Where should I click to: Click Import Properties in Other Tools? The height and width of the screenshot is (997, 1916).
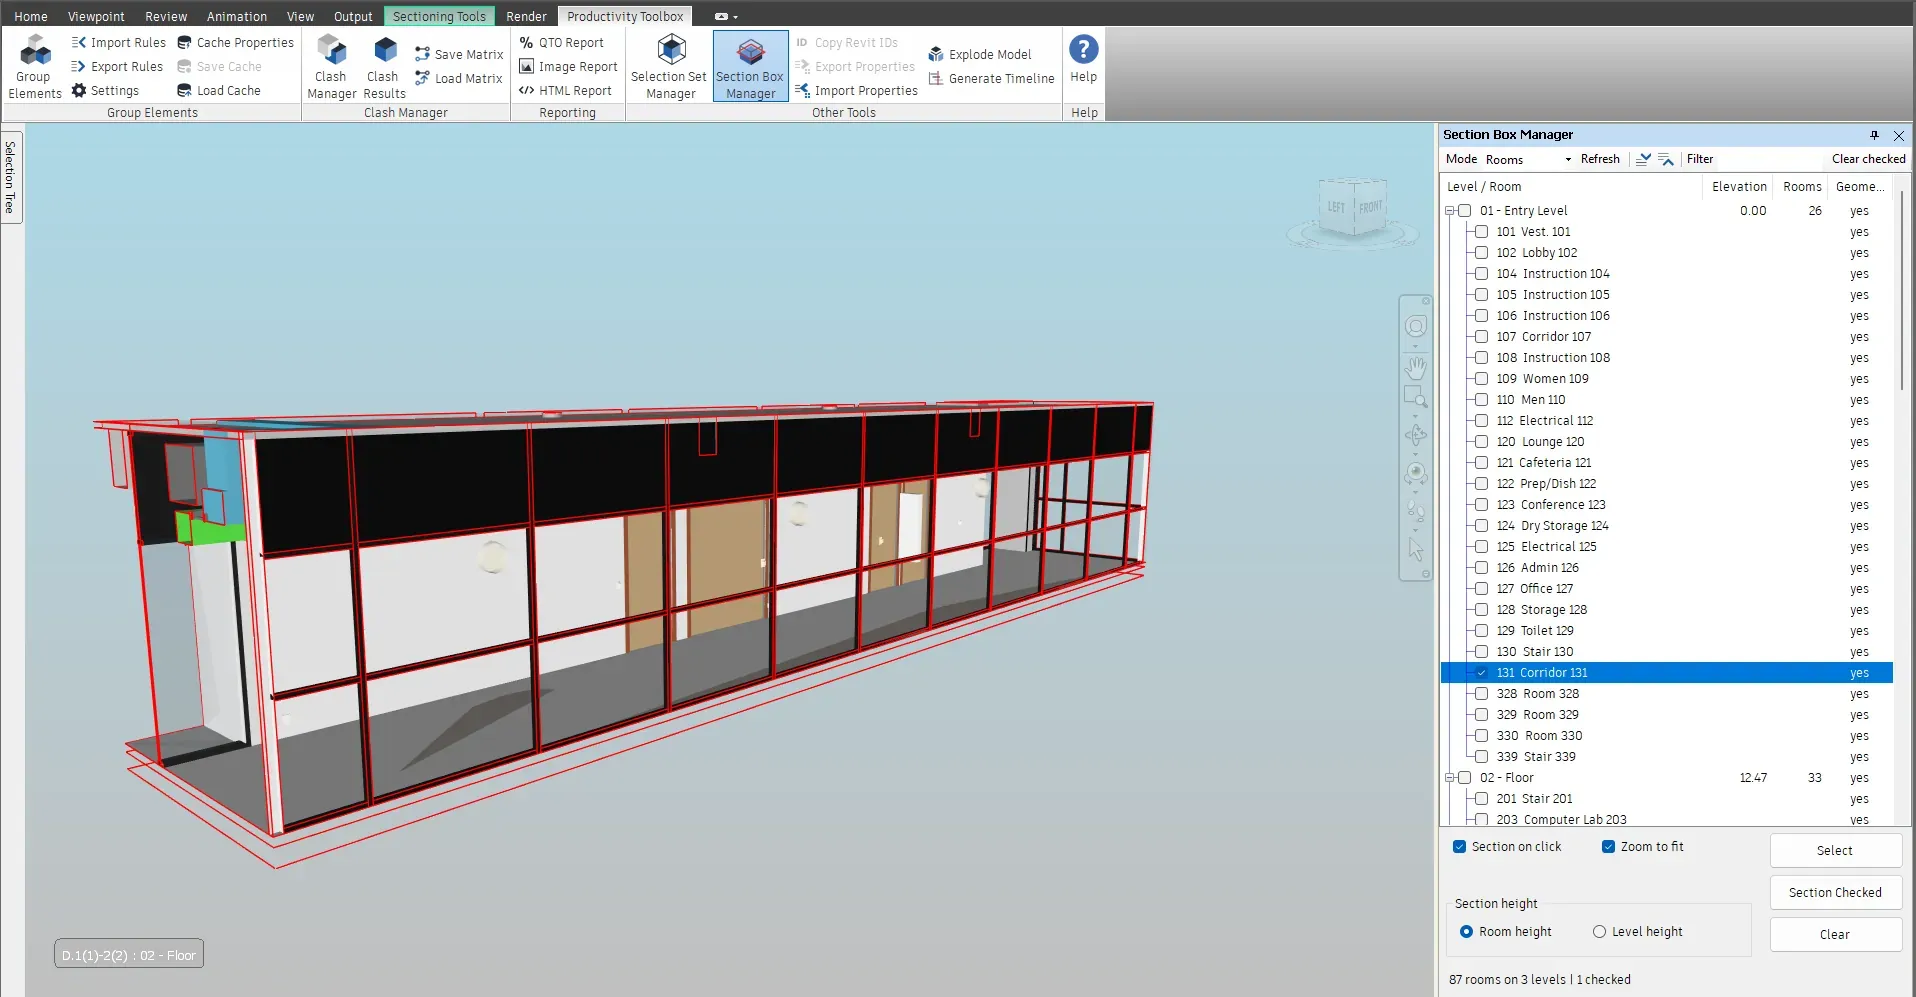(856, 90)
